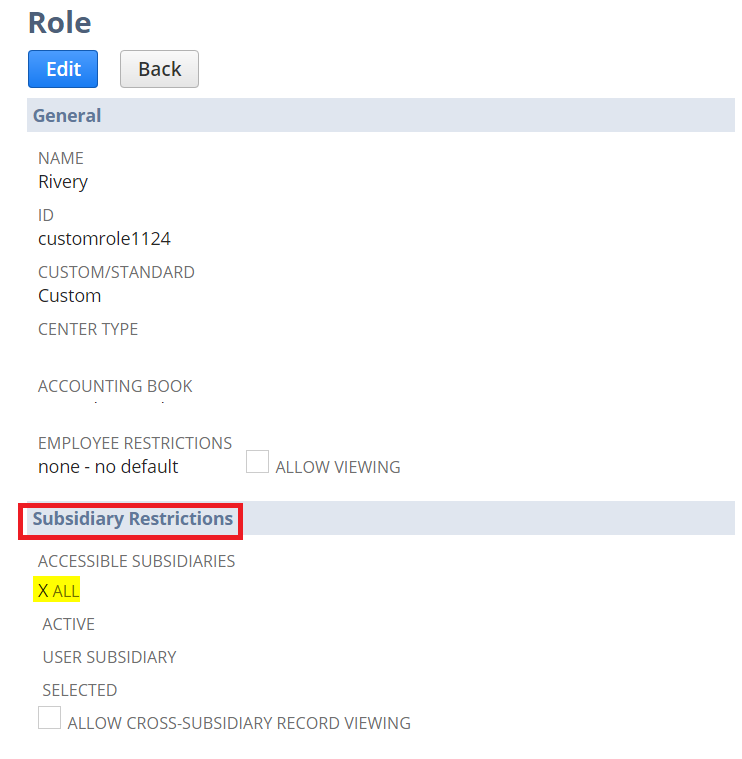The image size is (742, 759).
Task: Click the NAME field label
Action: tap(61, 158)
